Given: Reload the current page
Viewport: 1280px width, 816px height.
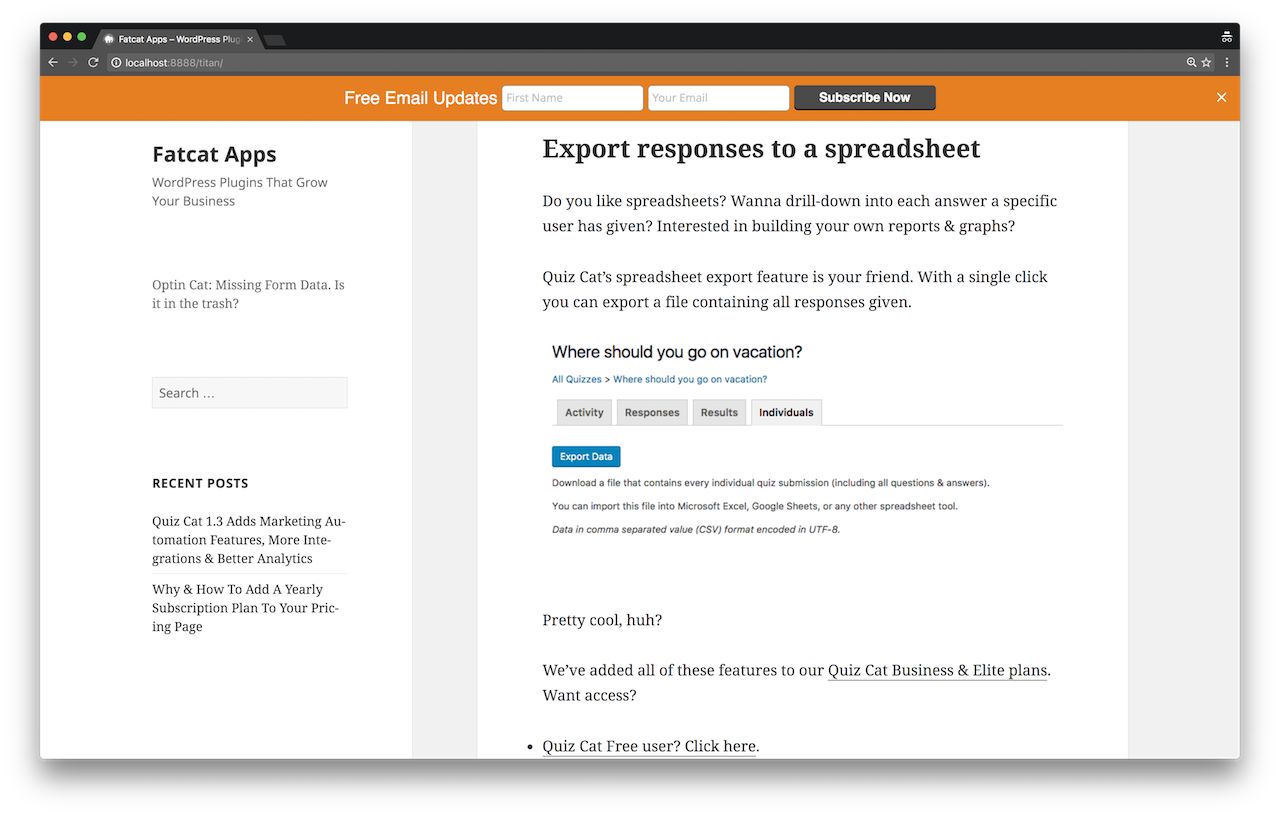Looking at the screenshot, I should (93, 62).
